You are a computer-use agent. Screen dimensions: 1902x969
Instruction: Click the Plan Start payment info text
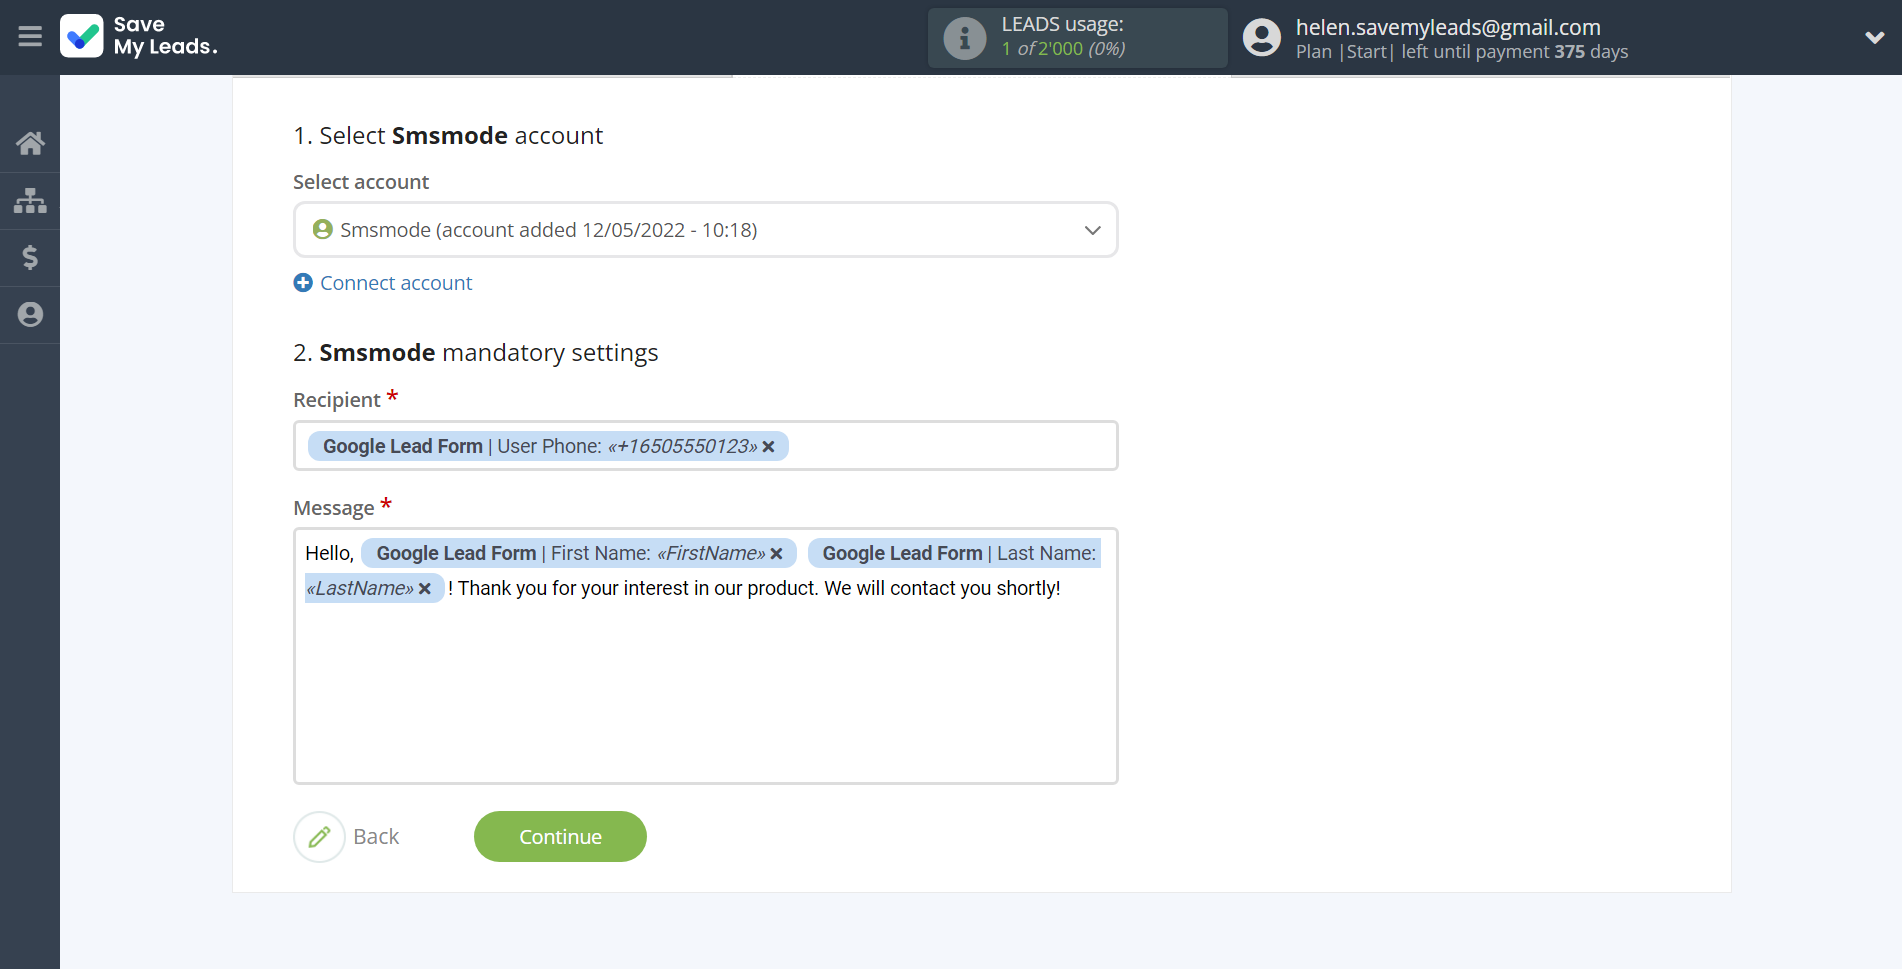1462,52
